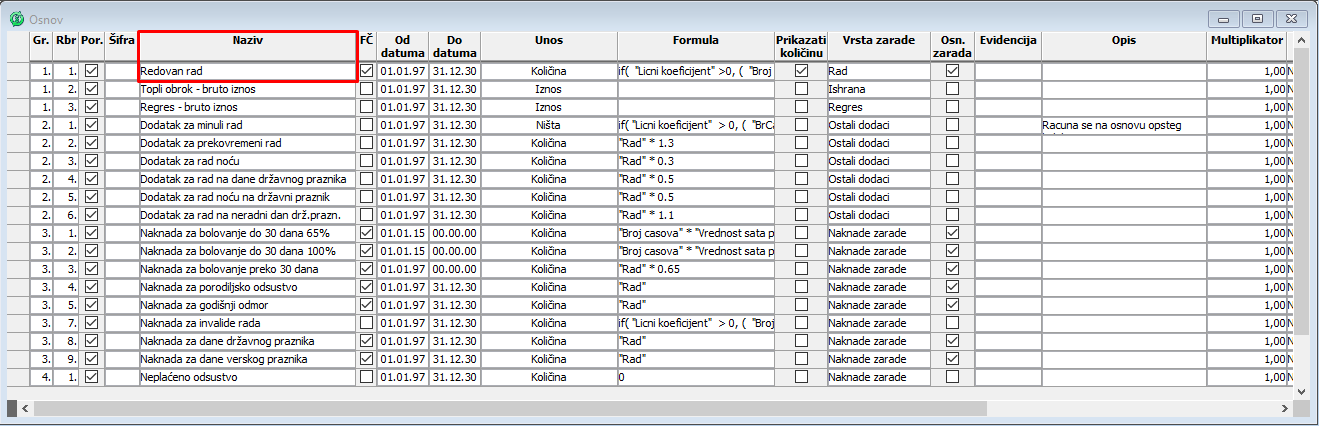Screen dimensions: 1319x426
Task: Toggle Osn. zarada checkbox for Redovan rad
Action: tap(952, 71)
